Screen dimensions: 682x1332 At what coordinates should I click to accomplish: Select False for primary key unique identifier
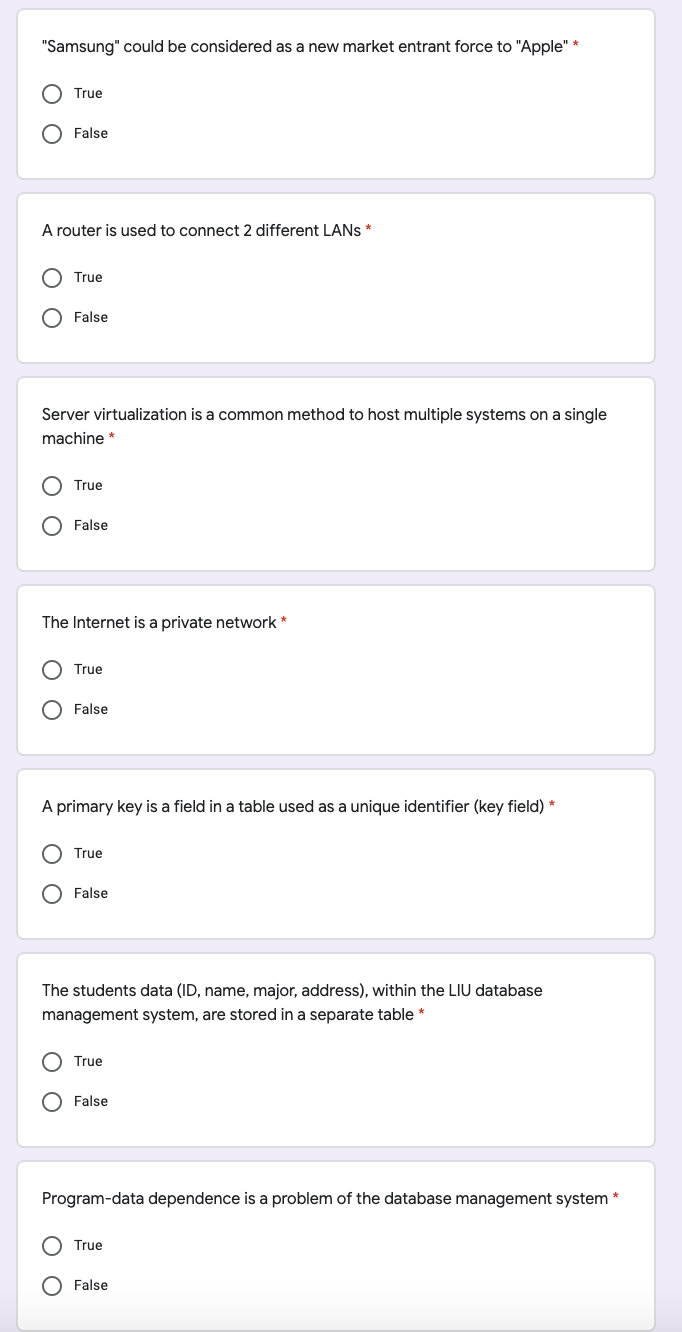pos(52,893)
